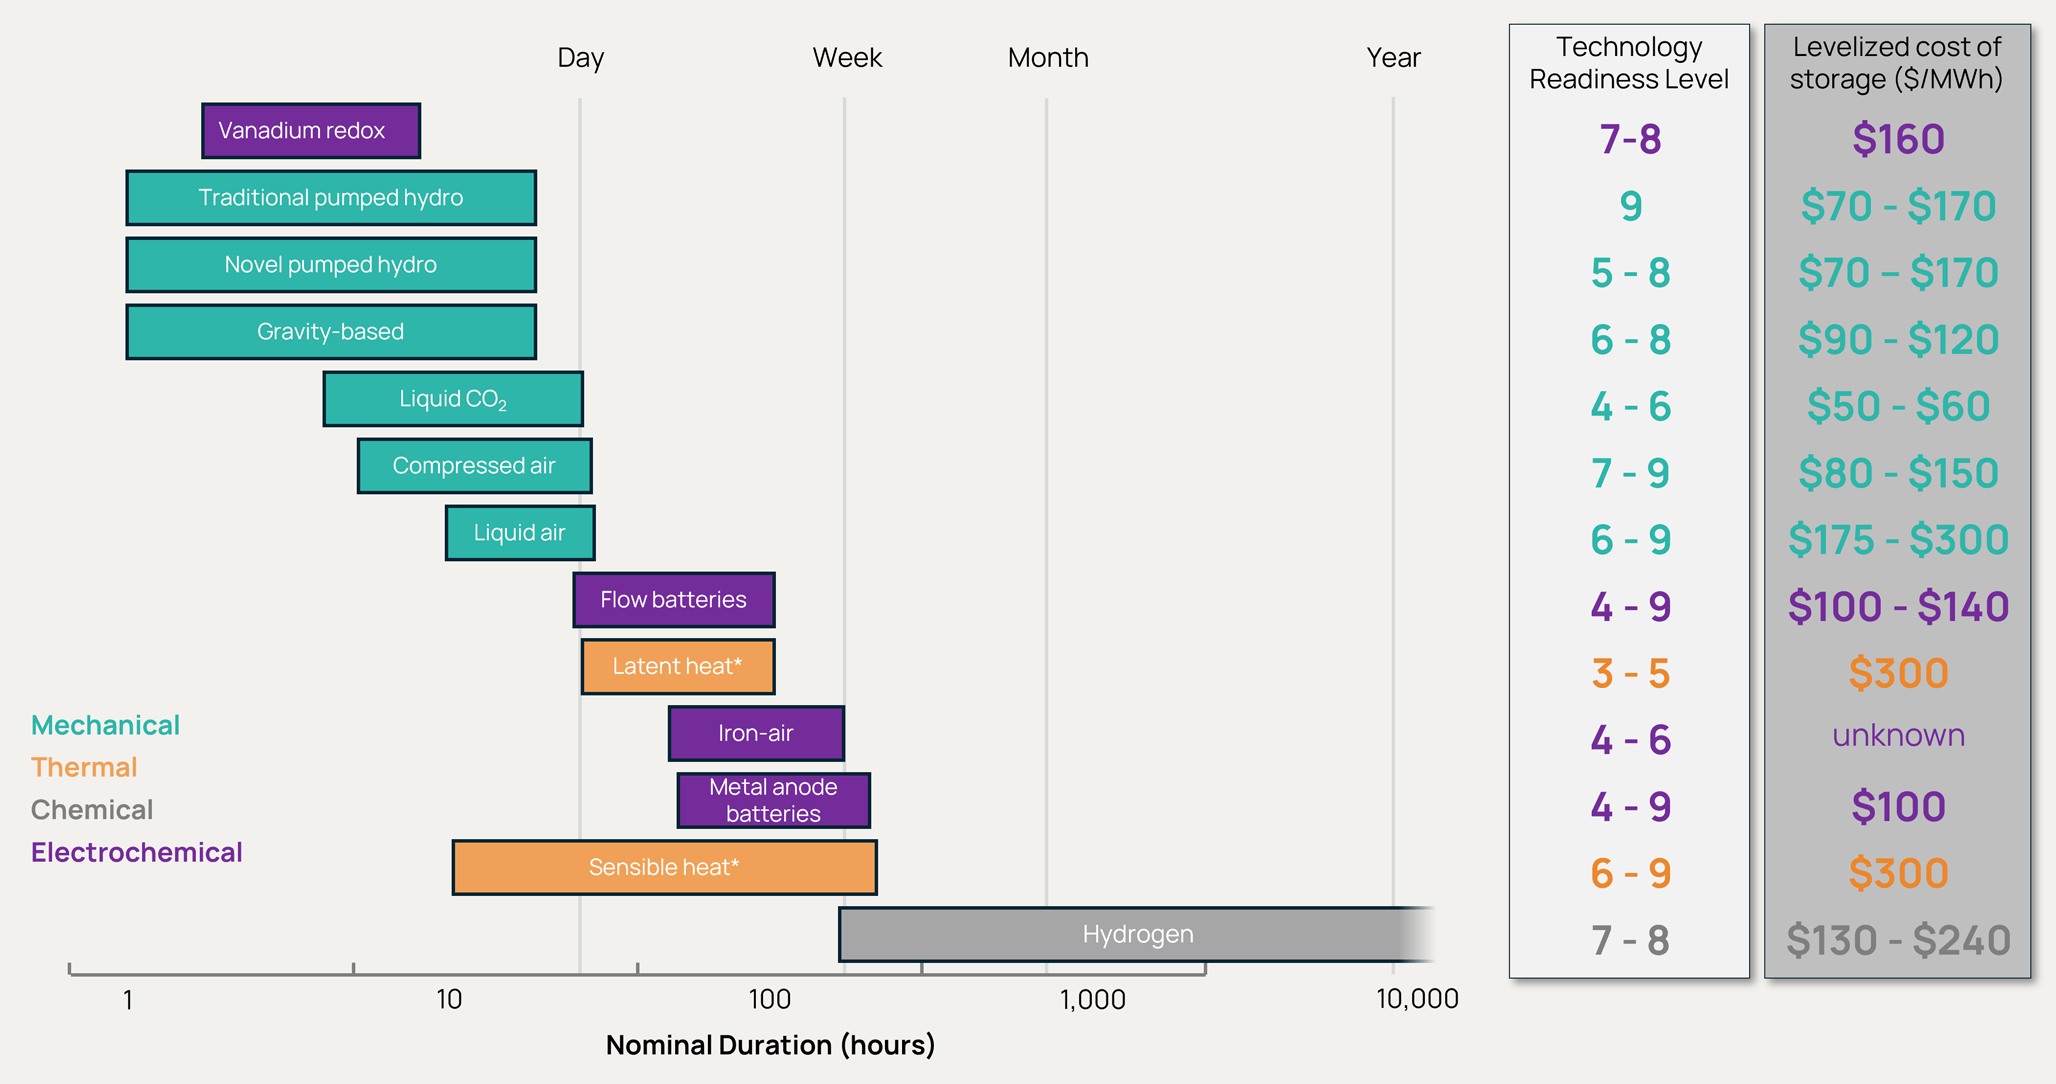Select the Gravity-based bar
The image size is (2056, 1084).
[x=331, y=332]
